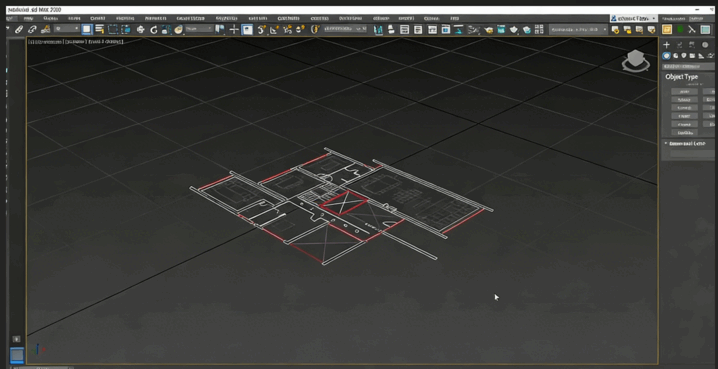Toggle Window/Crossing selection mode
Image resolution: width=718 pixels, height=369 pixels.
click(x=125, y=30)
